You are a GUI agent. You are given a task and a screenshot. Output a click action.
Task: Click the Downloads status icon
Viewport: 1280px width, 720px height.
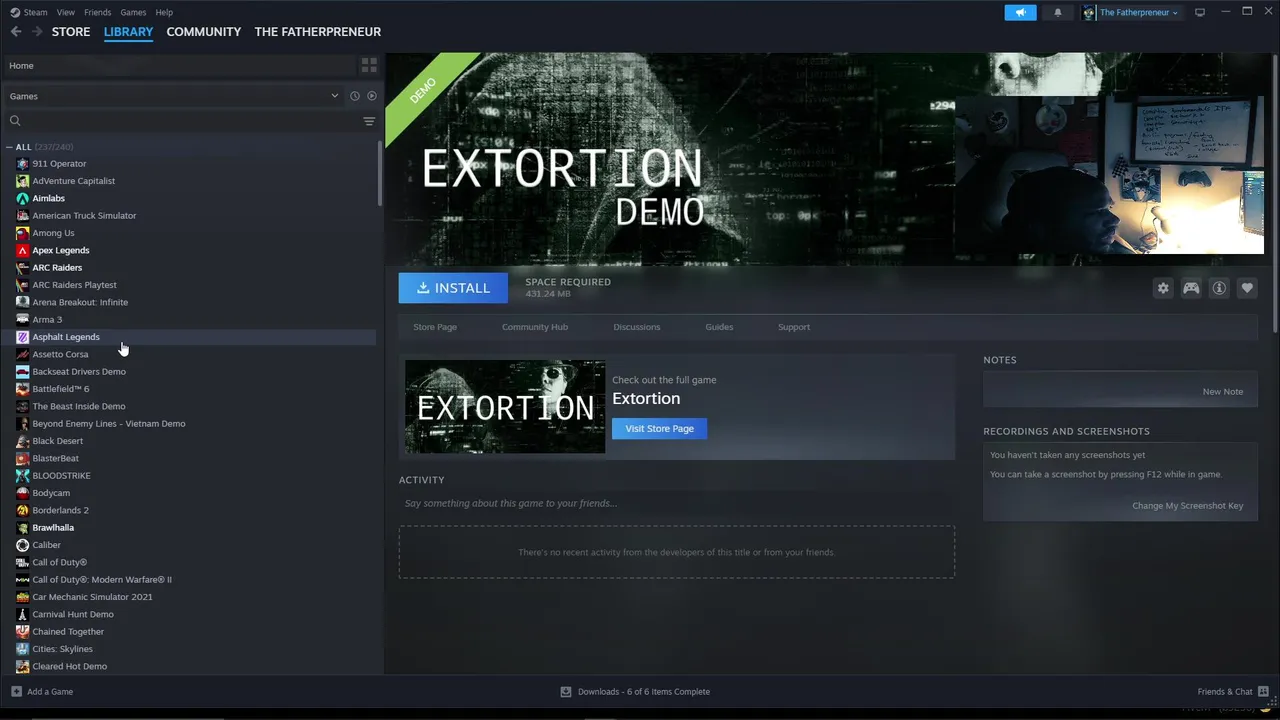566,691
